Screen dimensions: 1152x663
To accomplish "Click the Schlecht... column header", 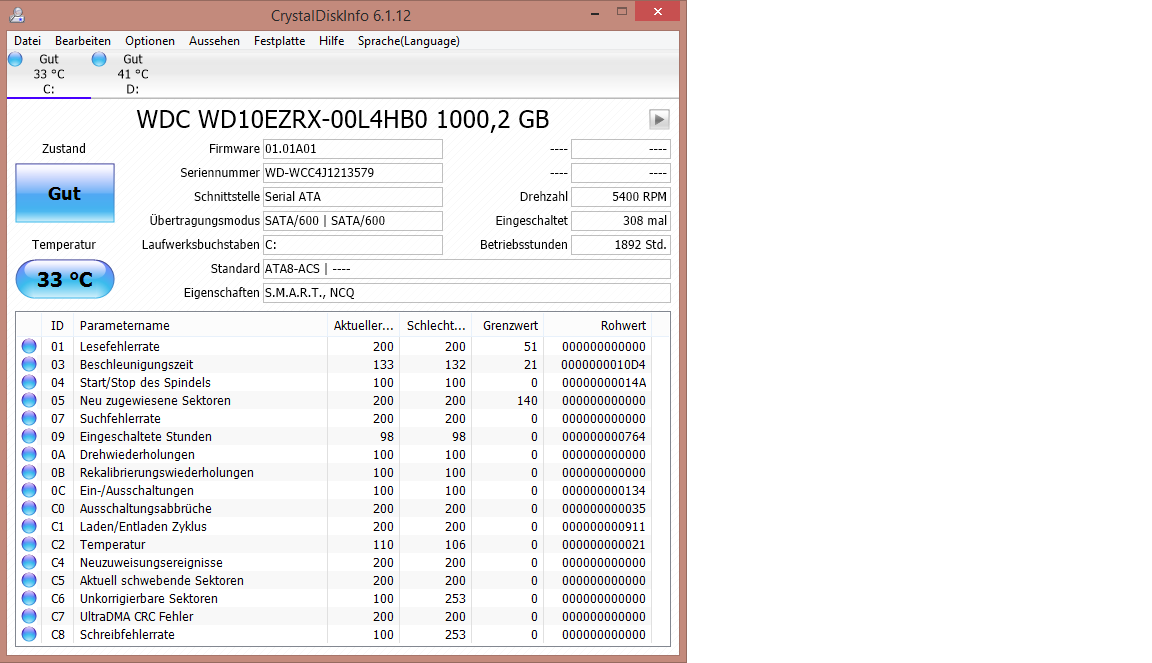I will click(x=436, y=326).
